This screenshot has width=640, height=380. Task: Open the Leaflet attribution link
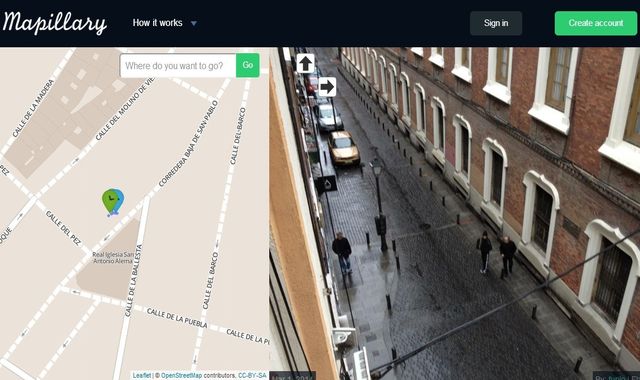click(142, 376)
